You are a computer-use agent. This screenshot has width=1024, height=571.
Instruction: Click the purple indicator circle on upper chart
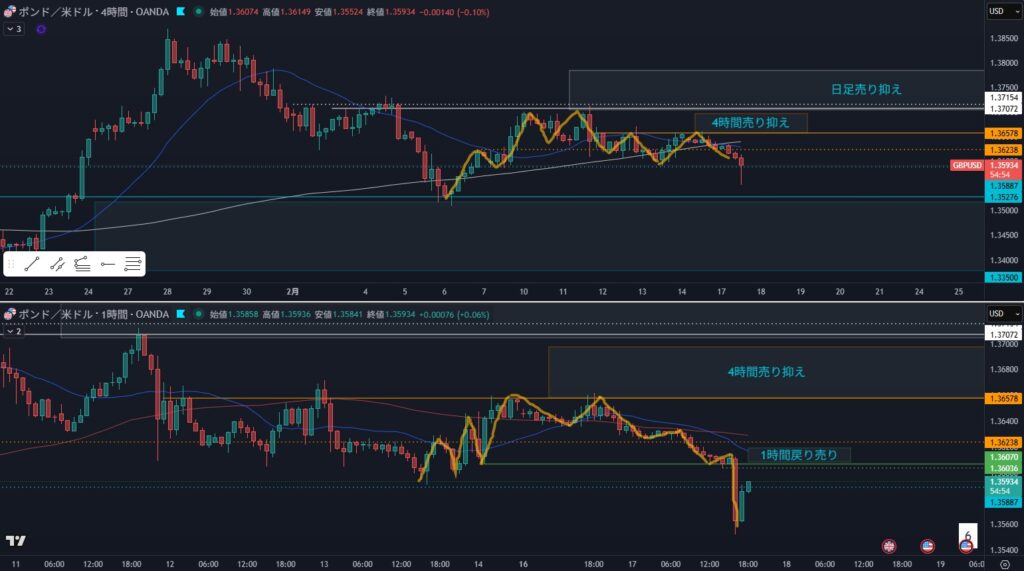point(40,29)
